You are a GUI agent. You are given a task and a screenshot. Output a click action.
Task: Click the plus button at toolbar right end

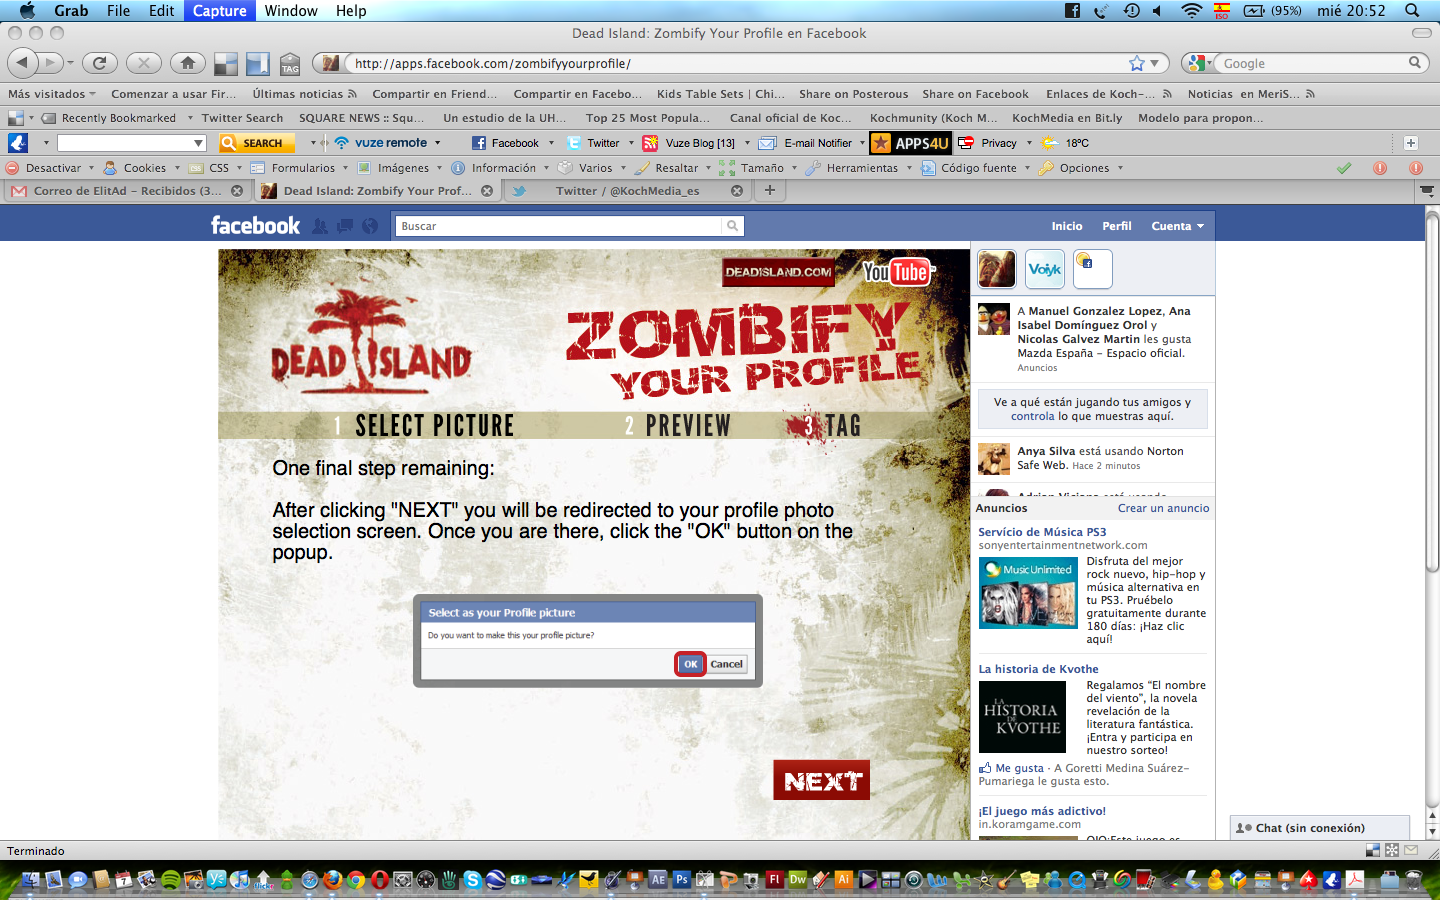(x=1411, y=143)
